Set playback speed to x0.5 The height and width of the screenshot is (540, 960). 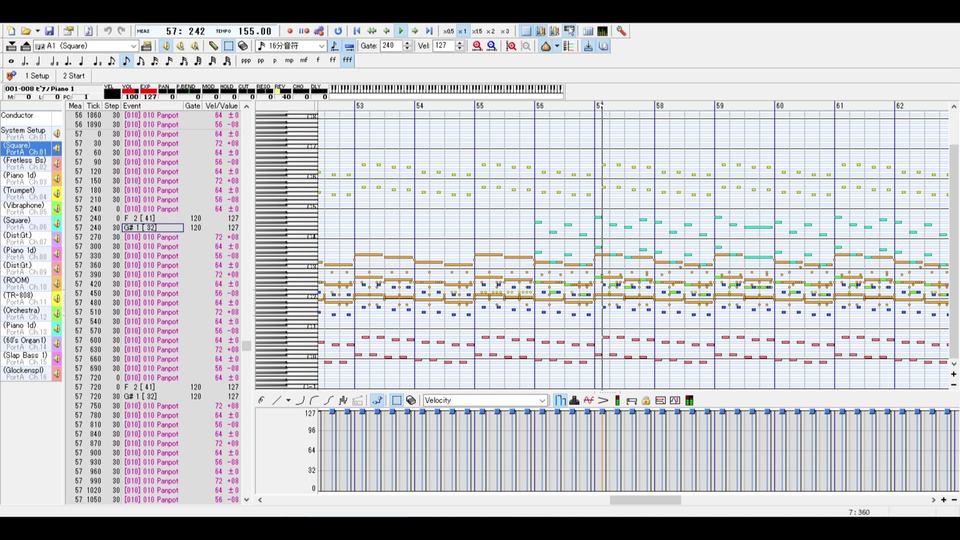pyautogui.click(x=449, y=31)
